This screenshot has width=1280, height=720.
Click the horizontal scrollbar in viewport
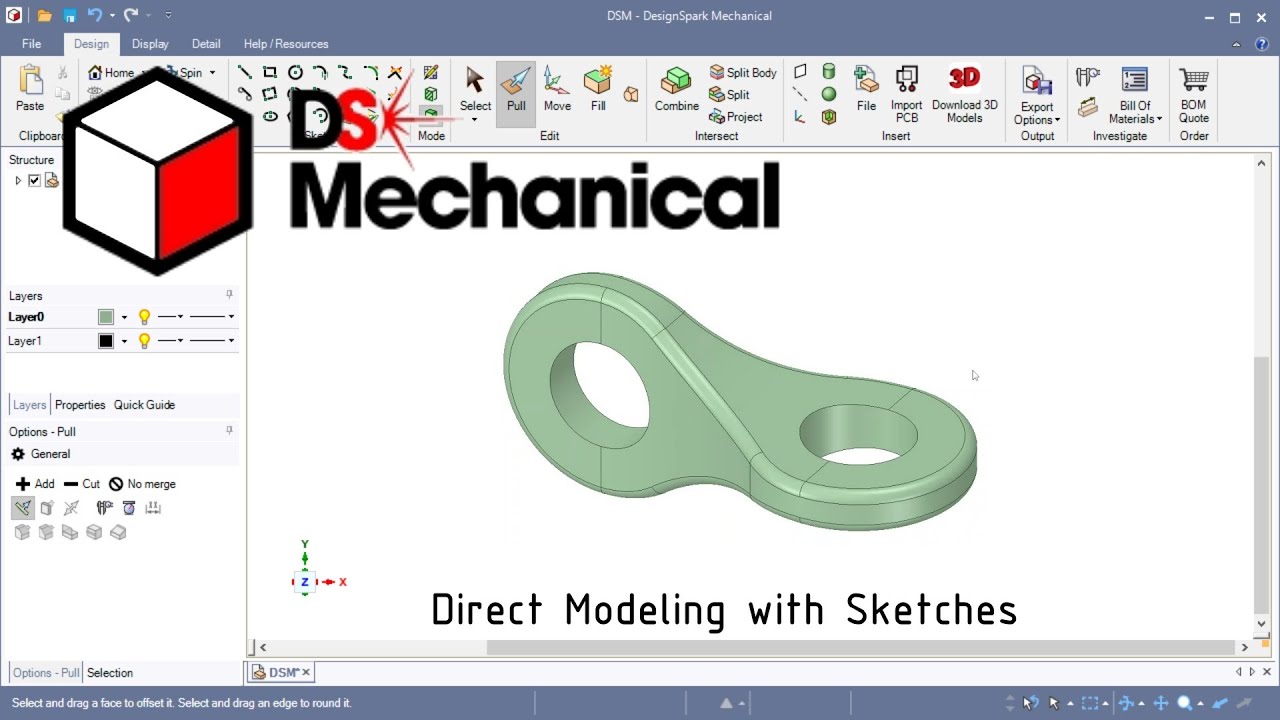pyautogui.click(x=860, y=647)
